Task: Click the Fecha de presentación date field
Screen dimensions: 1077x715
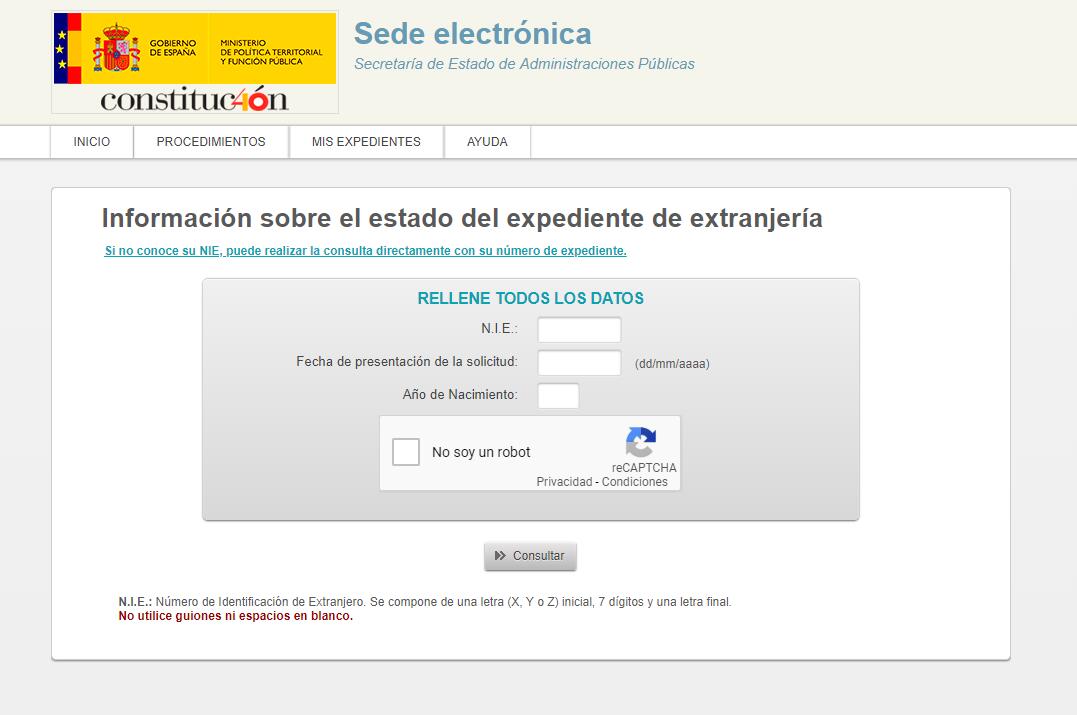Action: [579, 363]
